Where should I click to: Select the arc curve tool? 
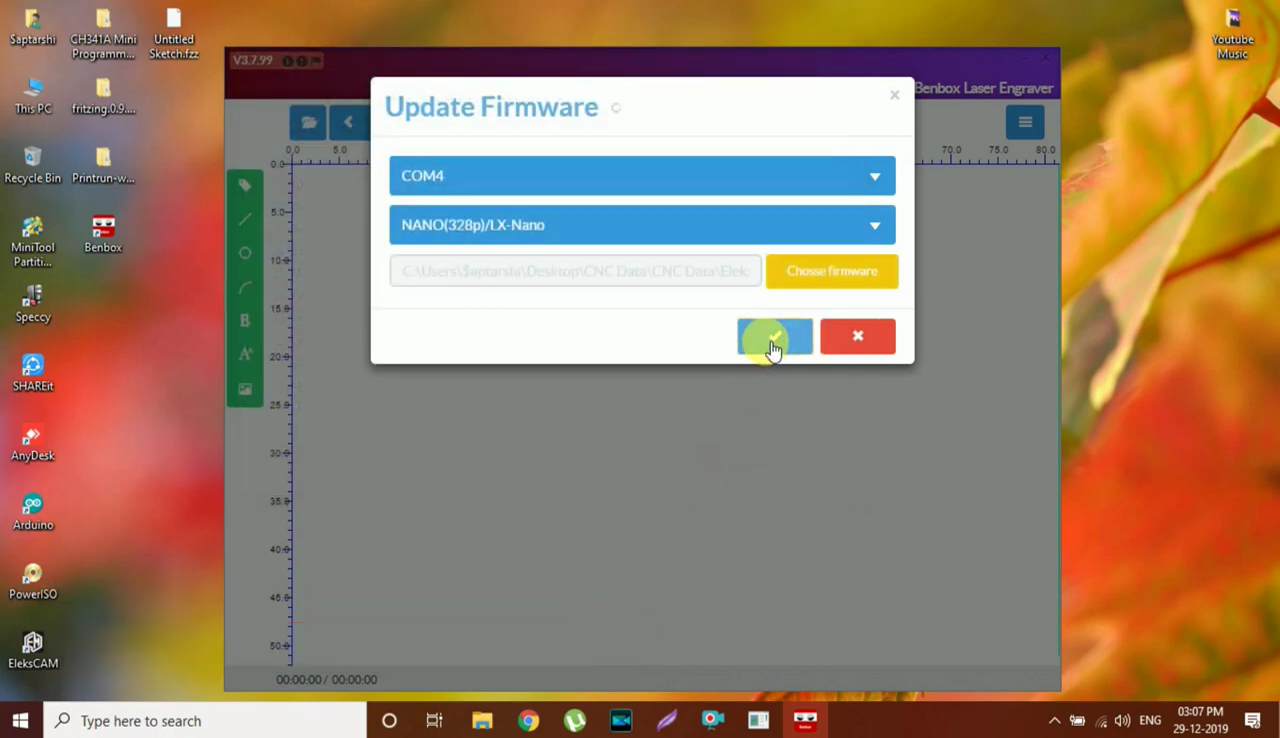[245, 288]
